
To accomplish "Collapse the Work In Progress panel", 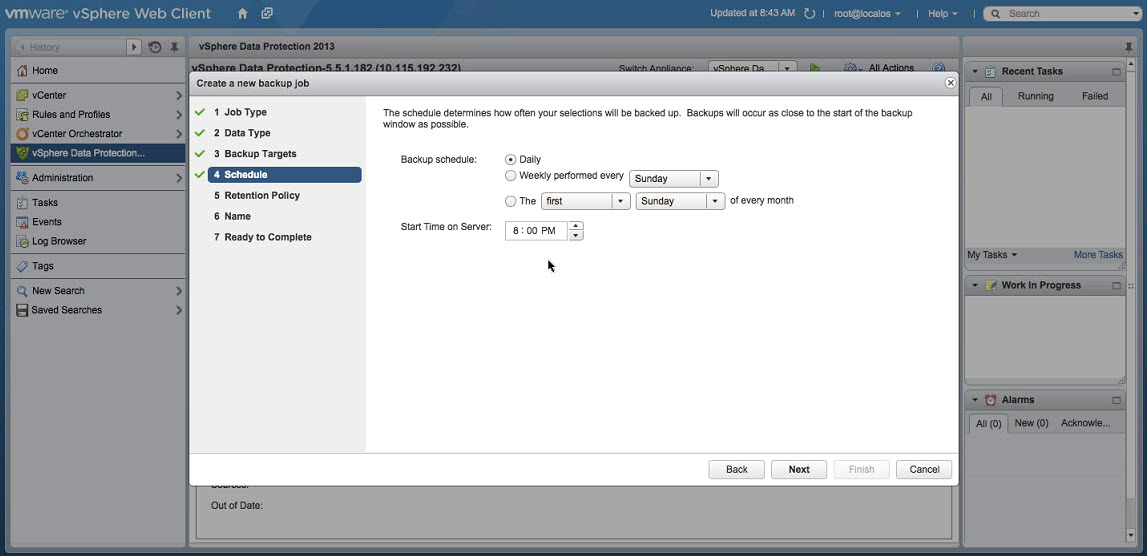I will [974, 285].
